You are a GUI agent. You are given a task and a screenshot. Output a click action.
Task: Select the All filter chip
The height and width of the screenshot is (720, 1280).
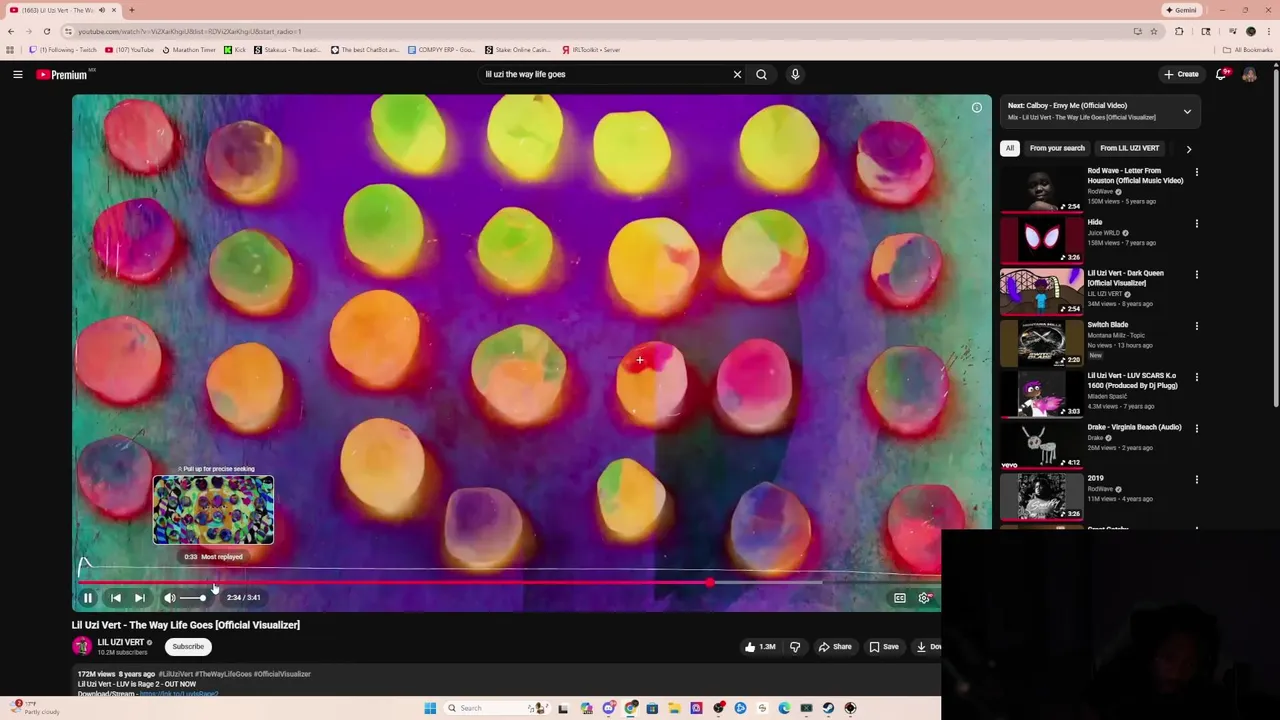pos(1010,148)
